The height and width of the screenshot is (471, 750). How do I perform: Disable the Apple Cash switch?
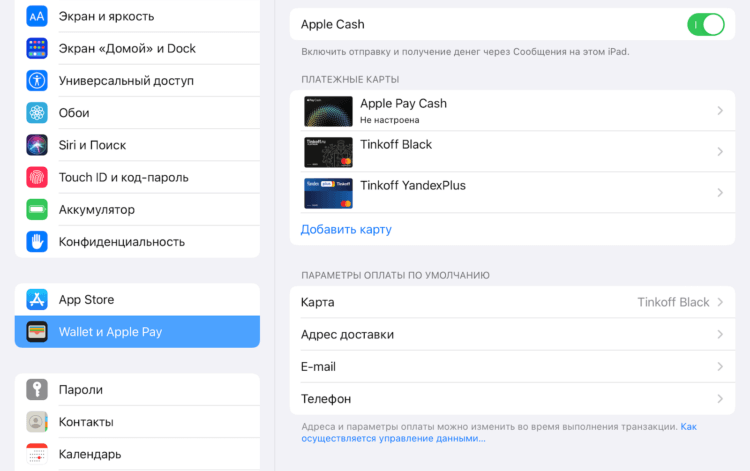(705, 24)
